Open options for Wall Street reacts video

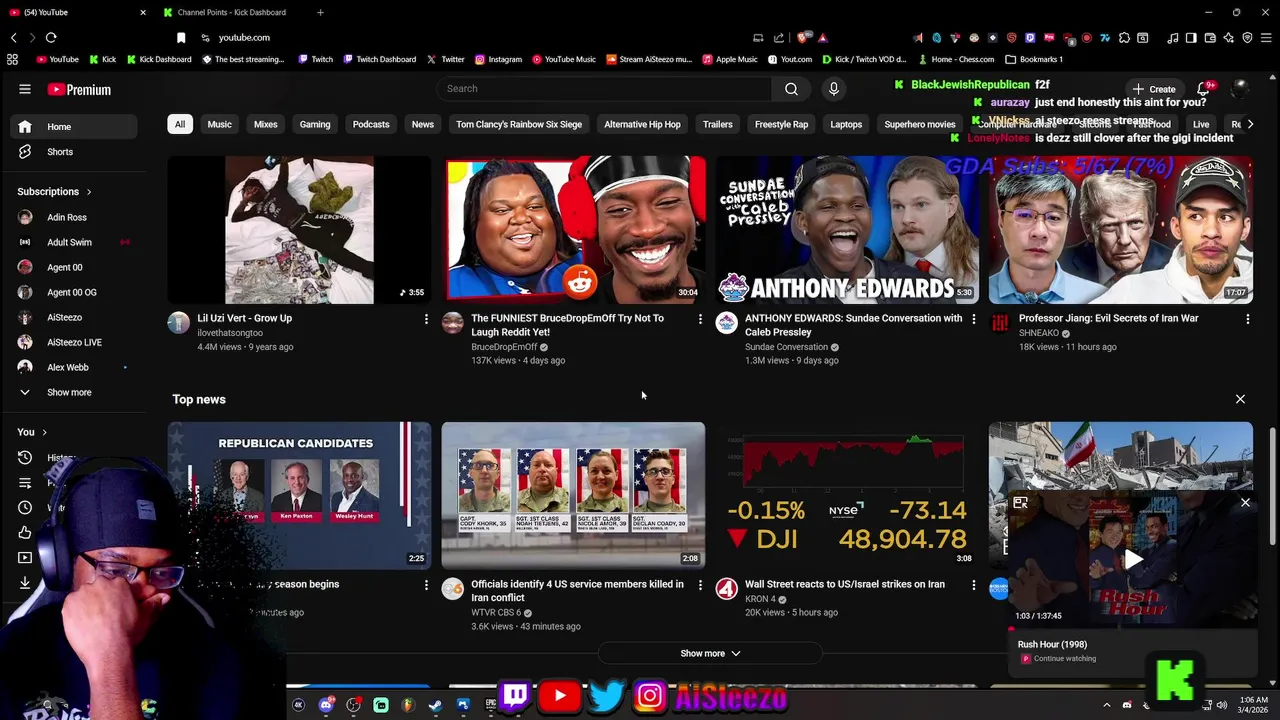point(974,585)
